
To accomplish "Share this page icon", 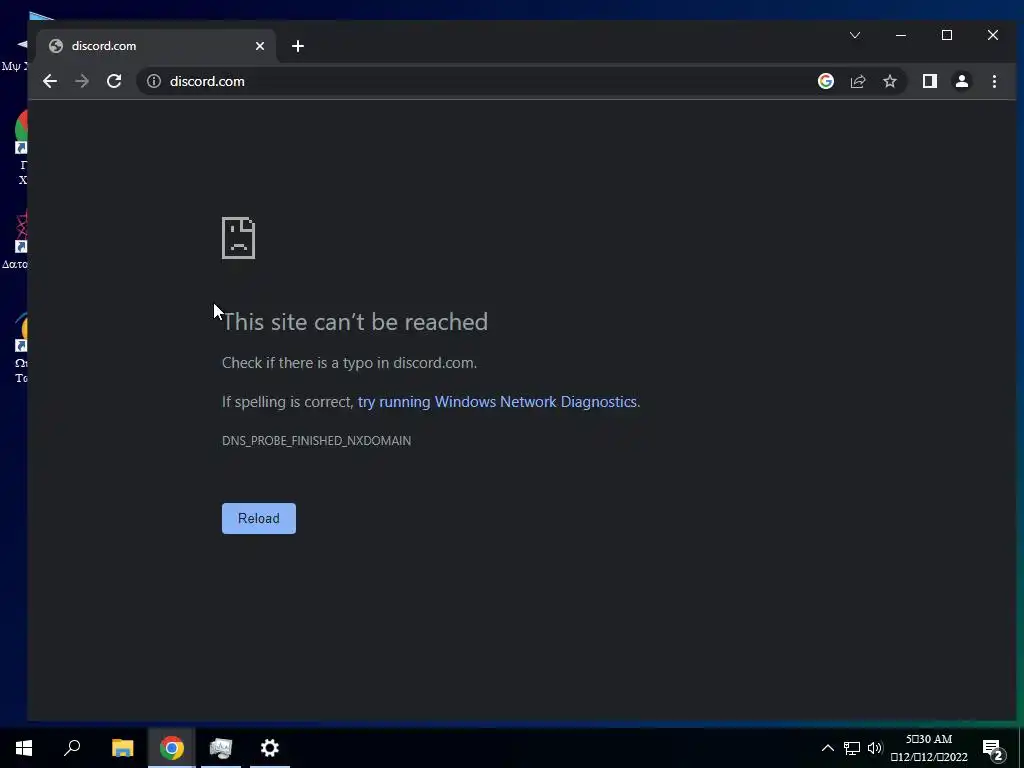I will (x=857, y=81).
